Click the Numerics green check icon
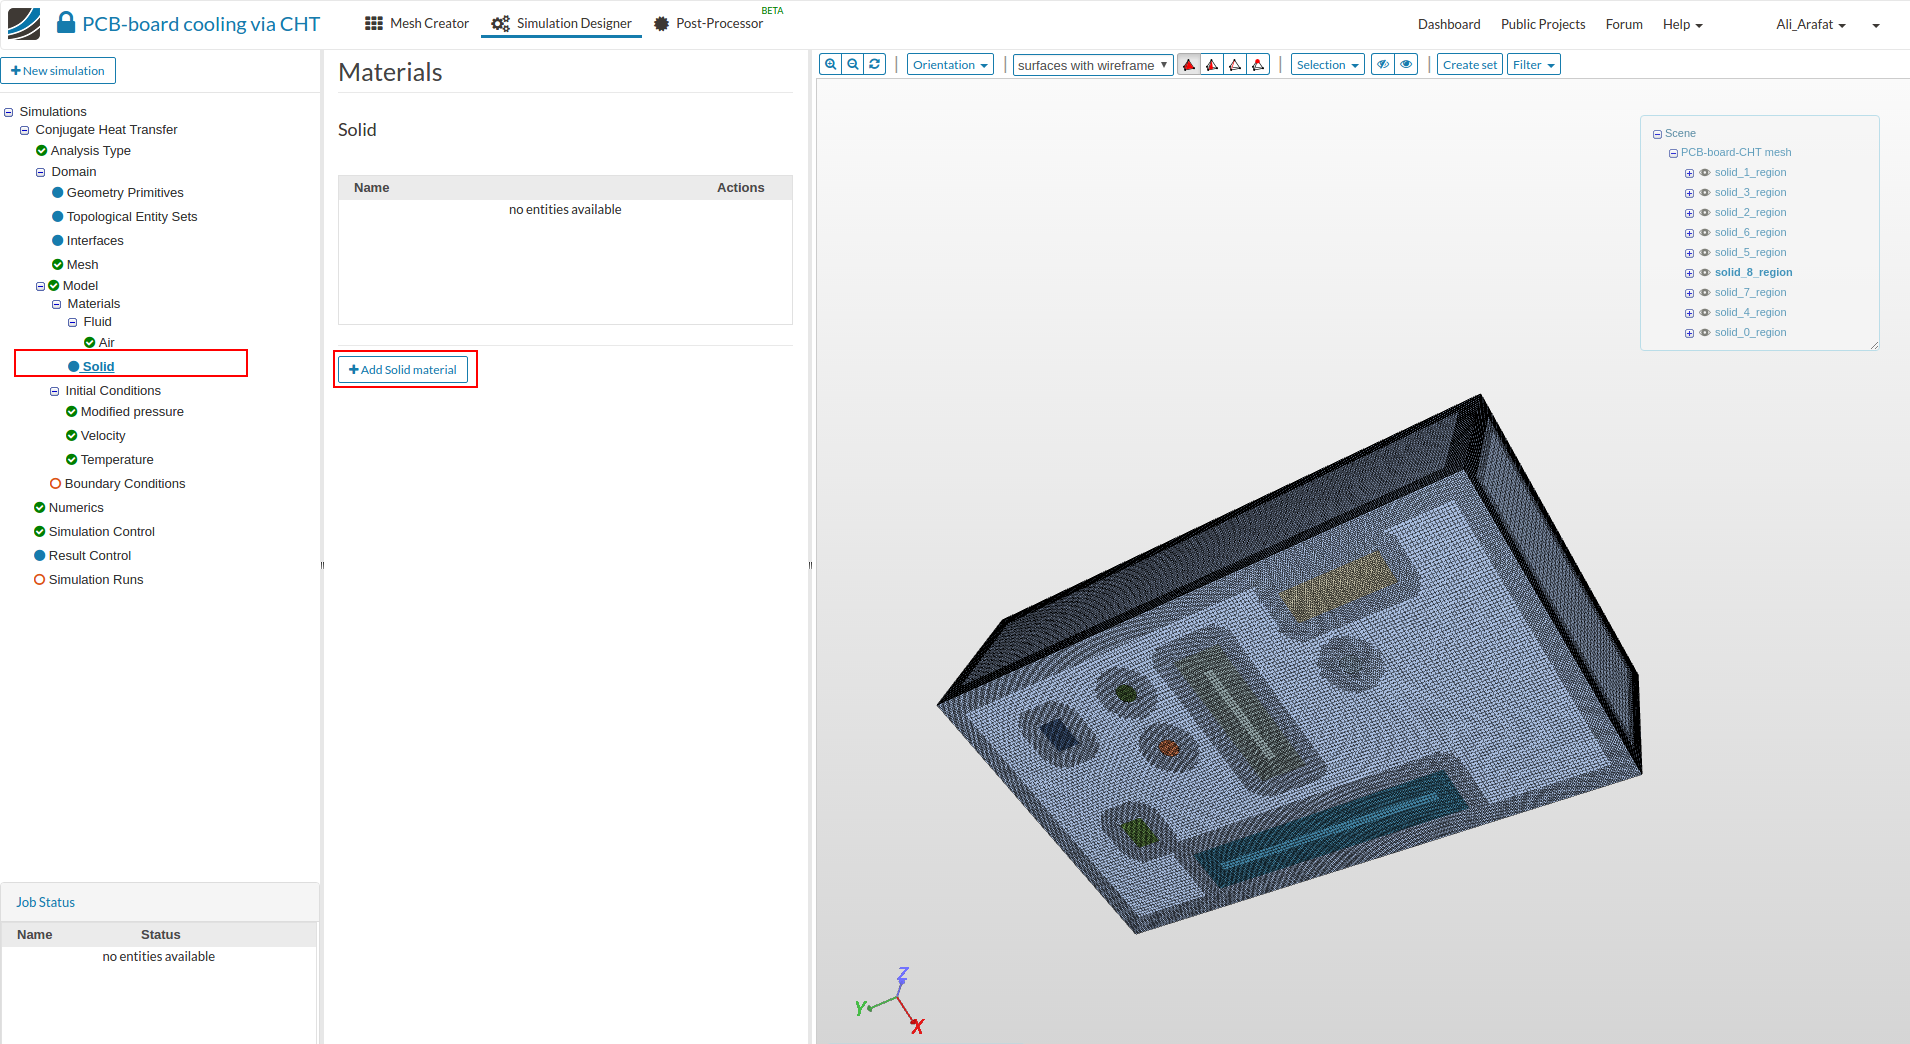The height and width of the screenshot is (1044, 1910). click(39, 508)
